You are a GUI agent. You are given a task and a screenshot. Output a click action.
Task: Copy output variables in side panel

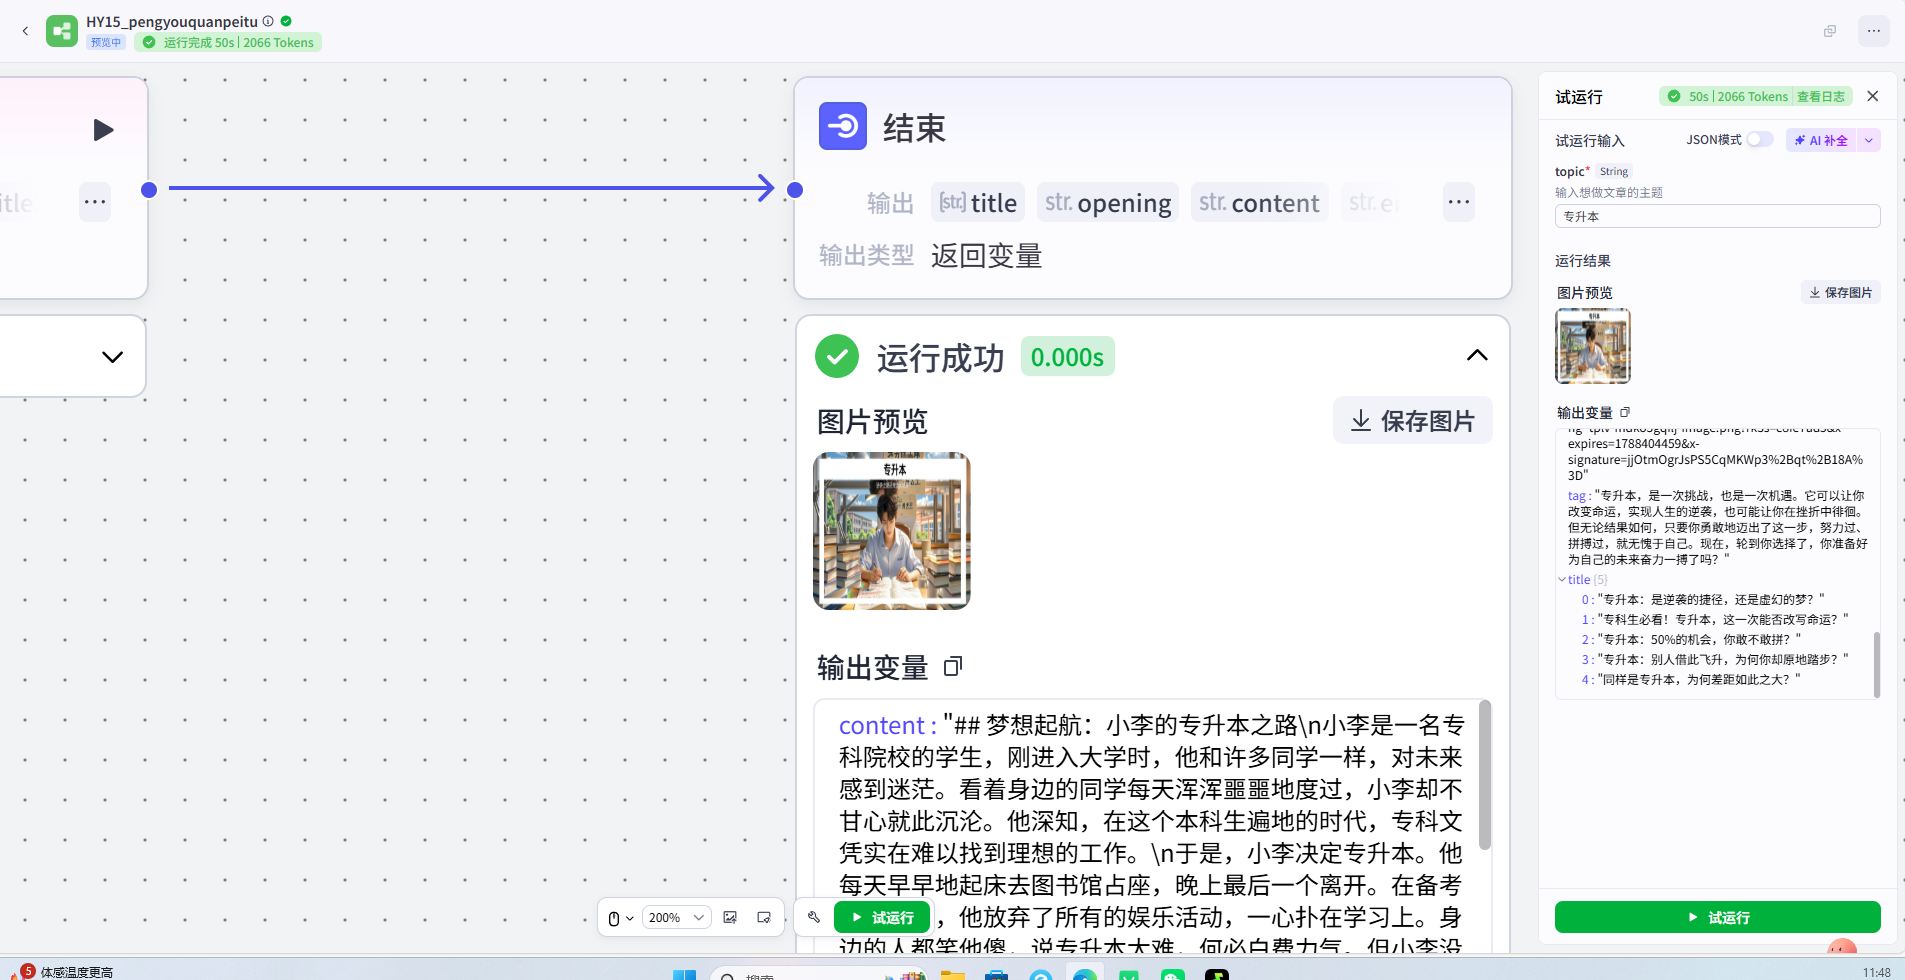tap(1625, 412)
